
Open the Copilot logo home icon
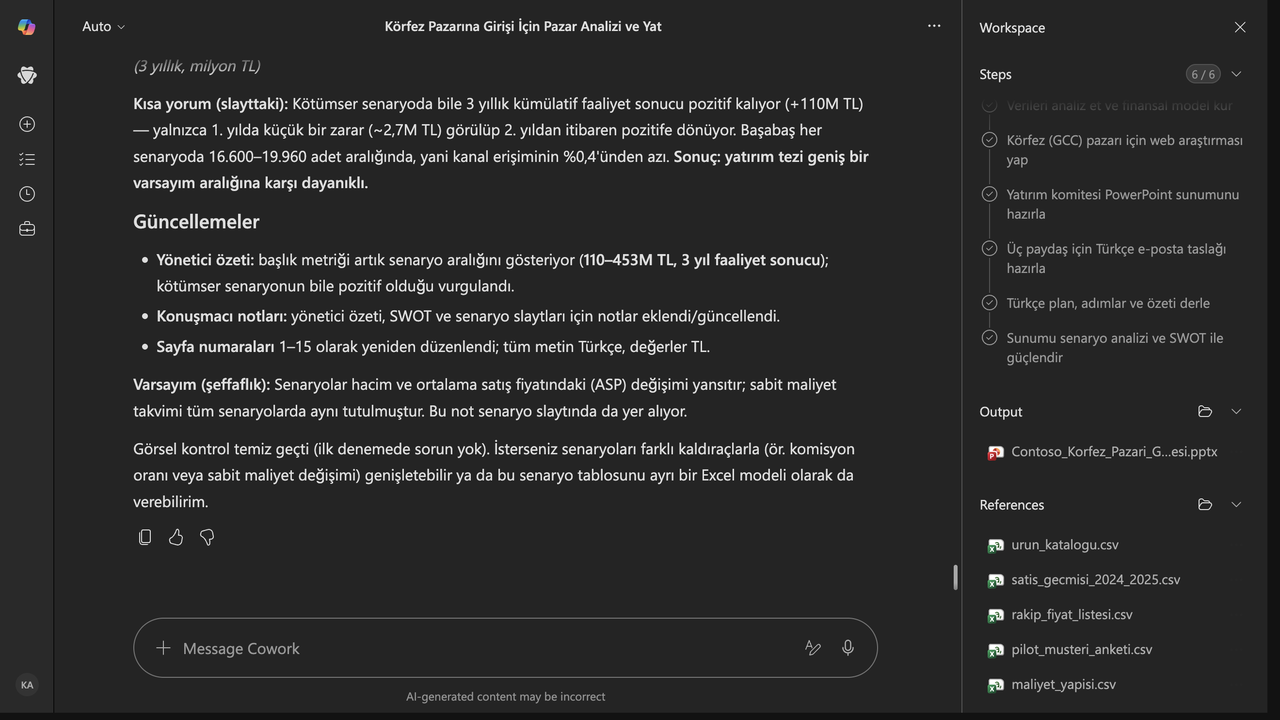tap(27, 27)
